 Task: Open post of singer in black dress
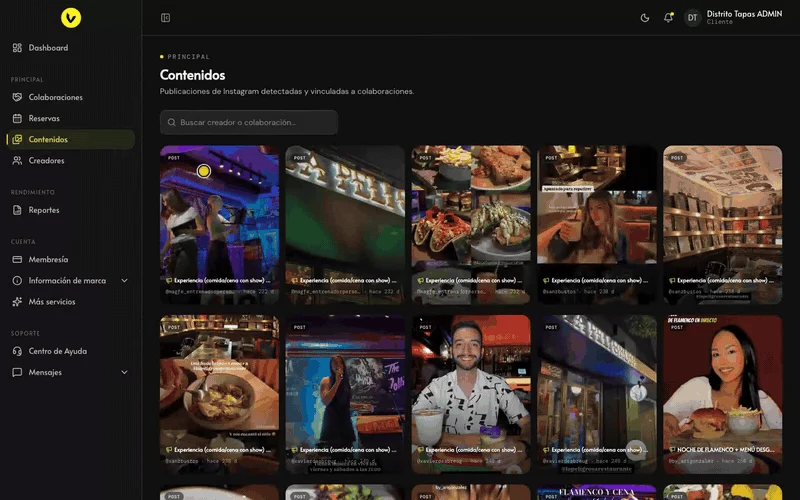click(345, 394)
